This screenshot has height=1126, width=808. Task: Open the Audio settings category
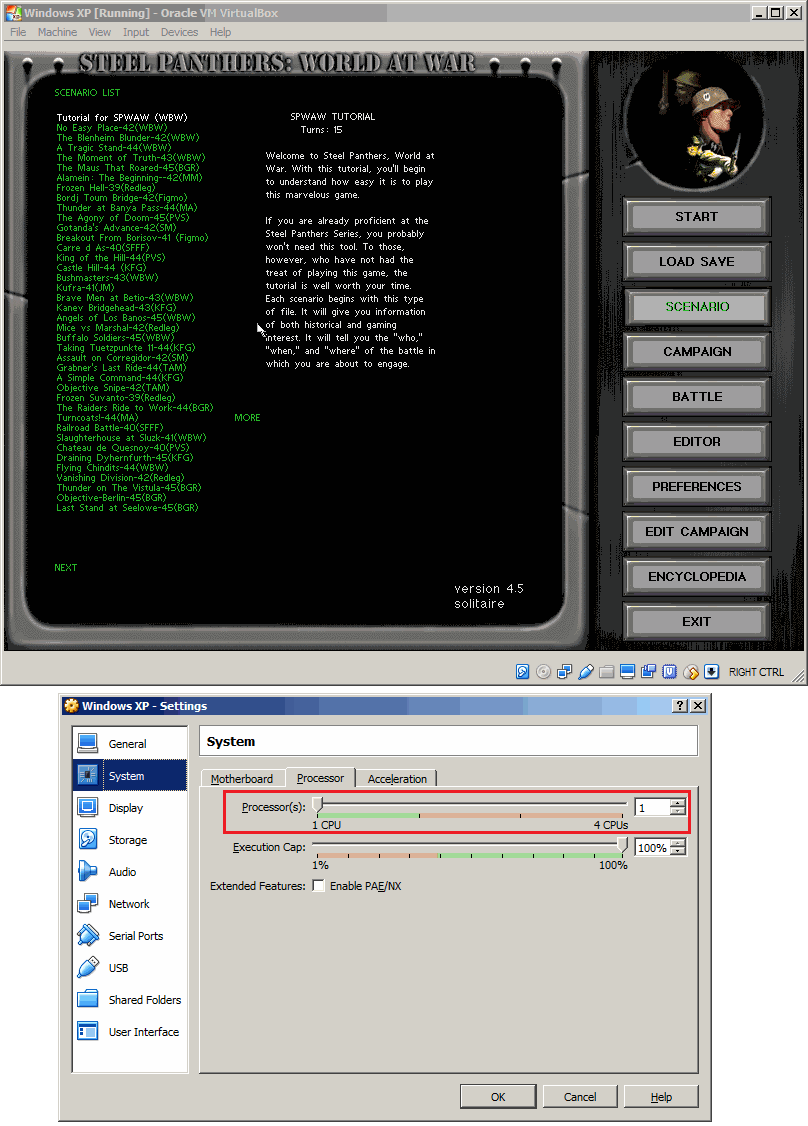pyautogui.click(x=130, y=872)
